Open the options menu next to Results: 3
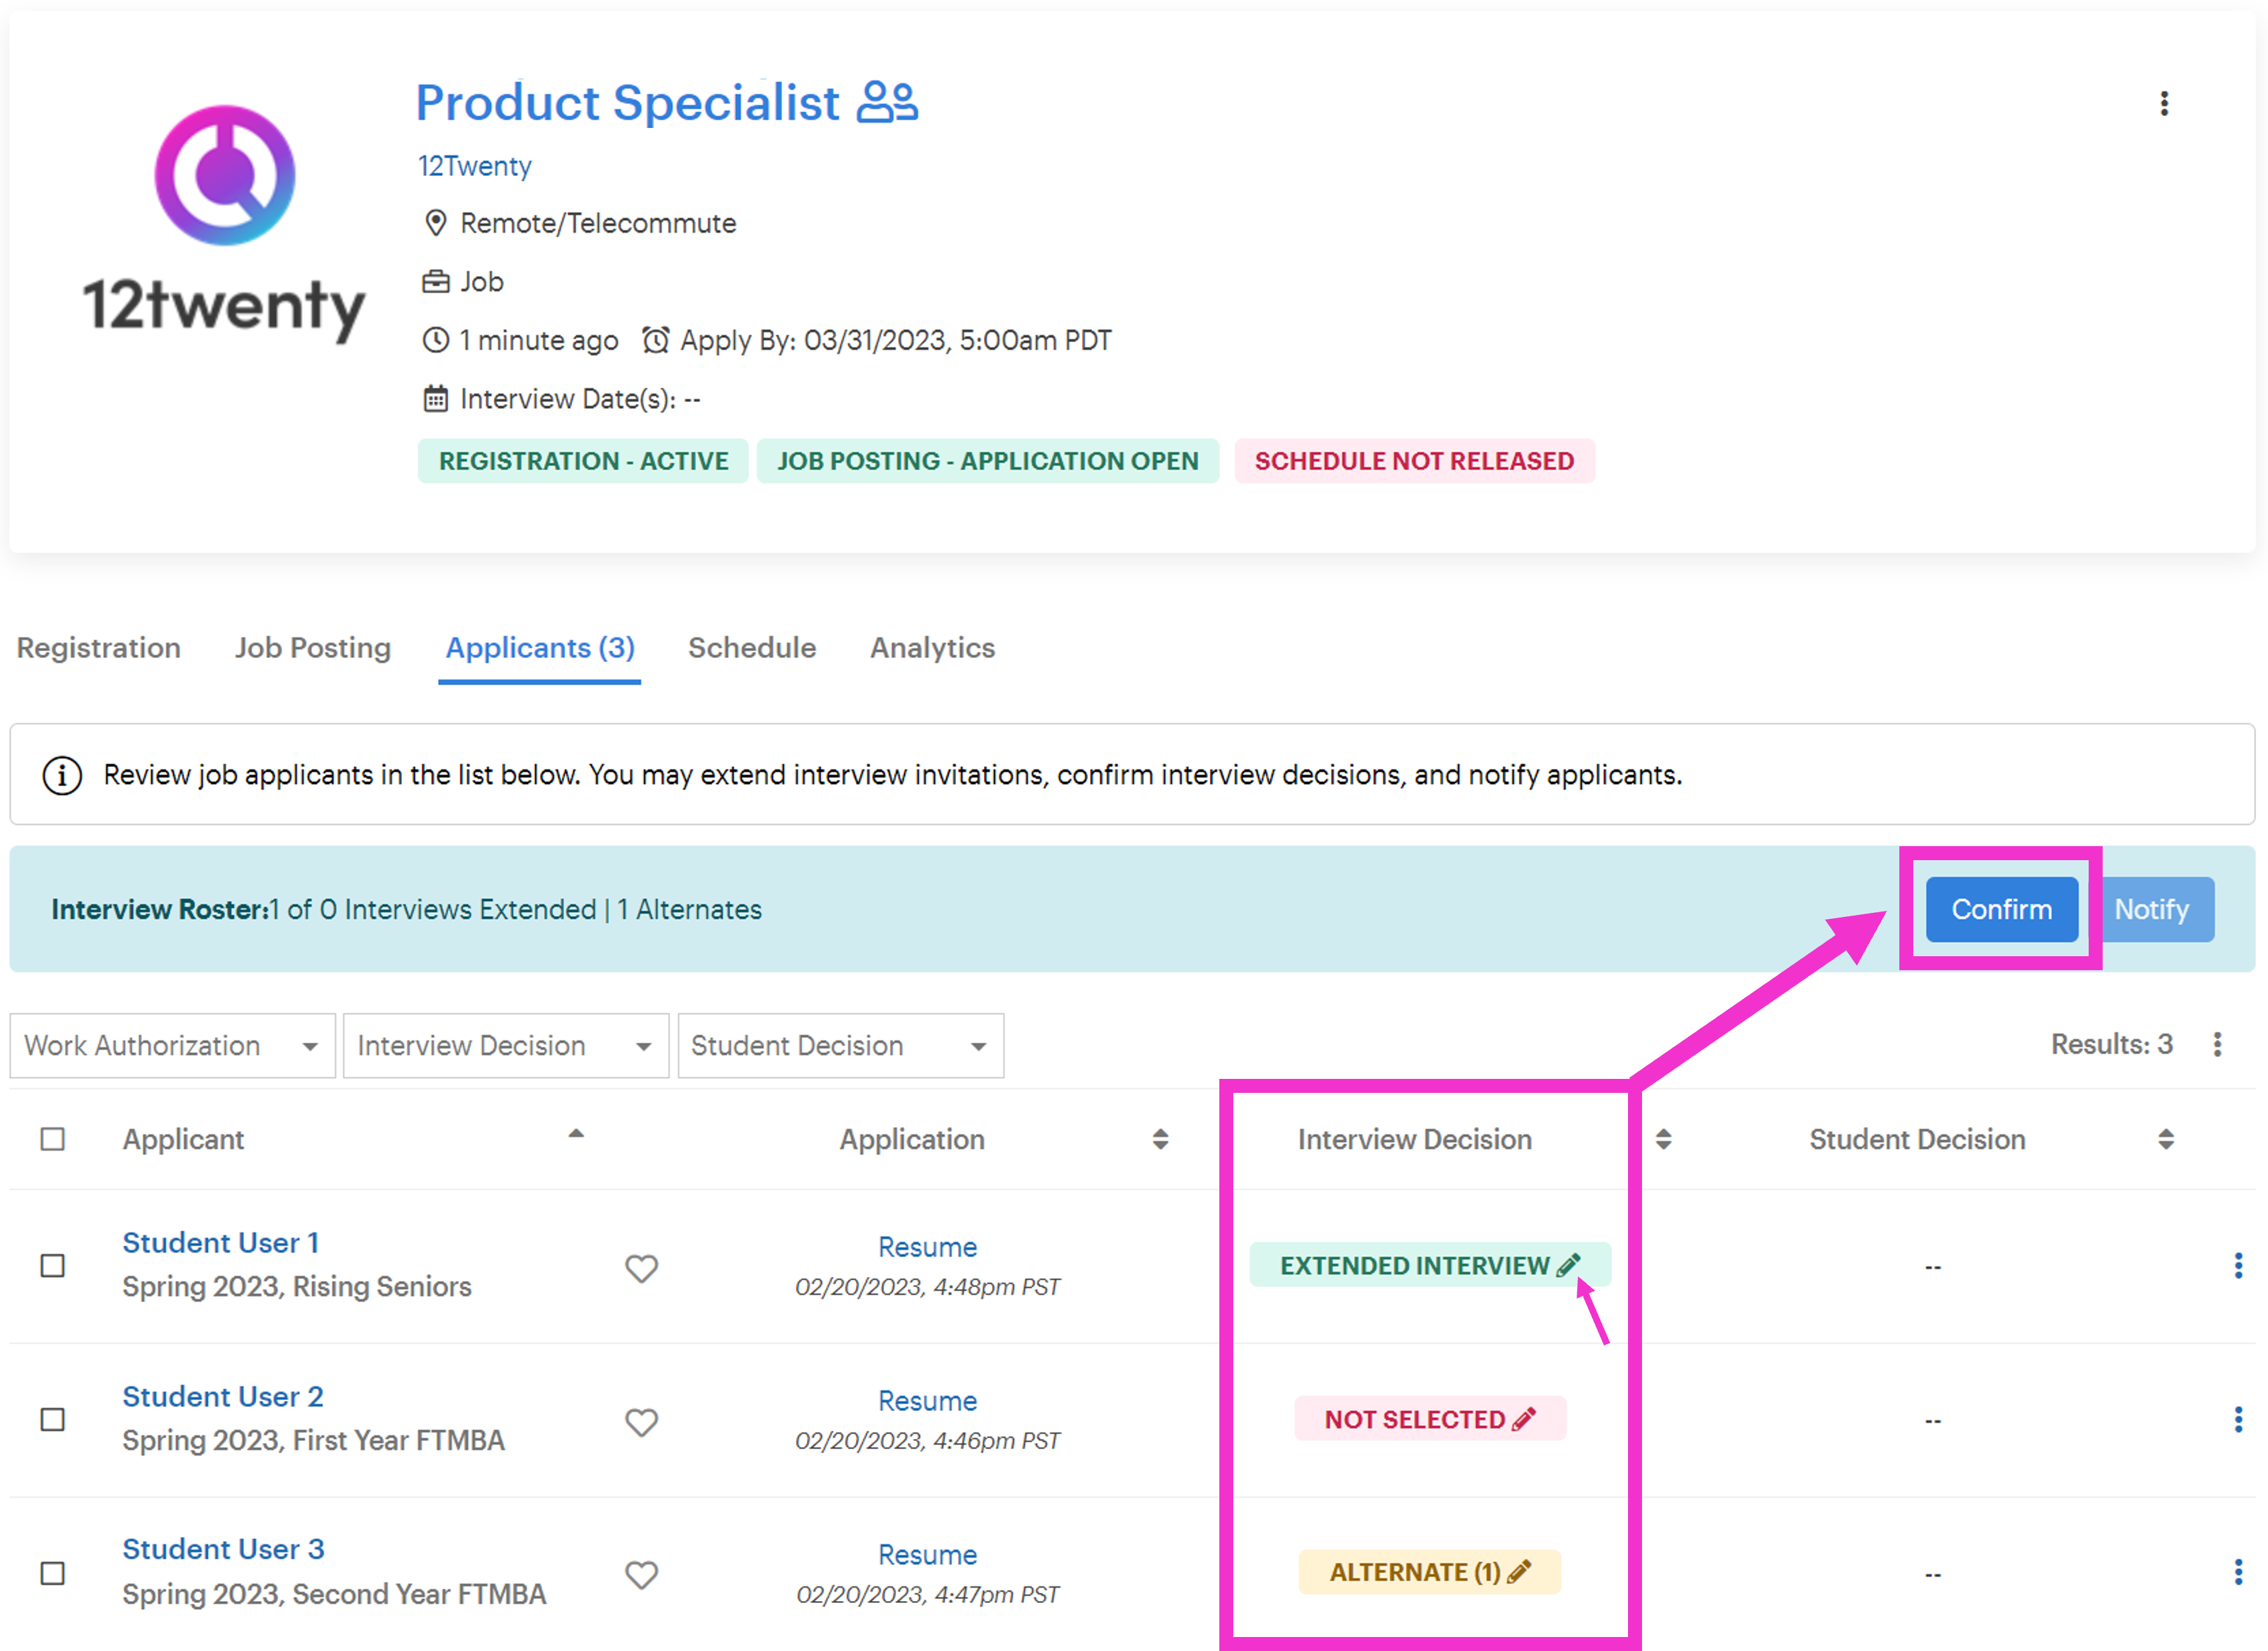 (2217, 1044)
